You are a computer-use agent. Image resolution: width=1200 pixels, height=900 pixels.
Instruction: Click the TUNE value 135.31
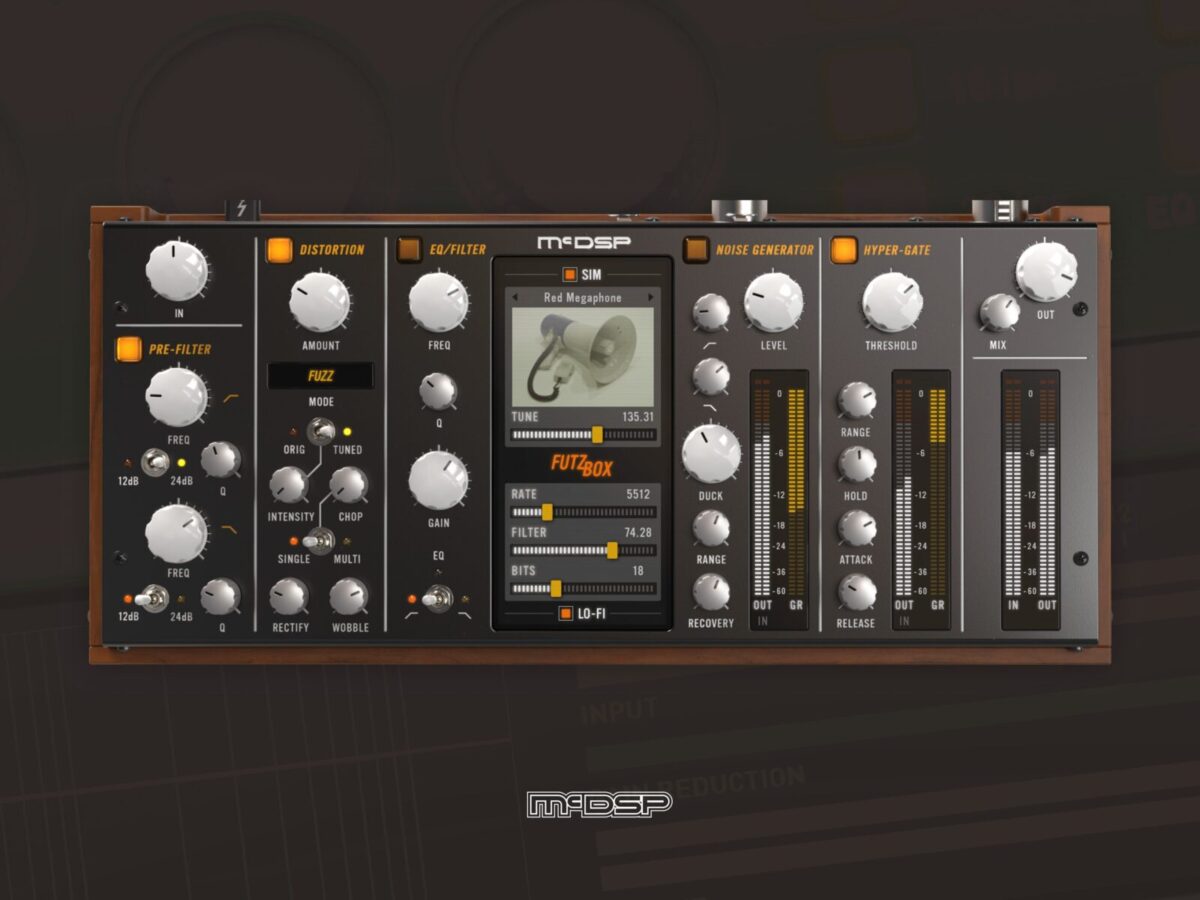point(637,416)
